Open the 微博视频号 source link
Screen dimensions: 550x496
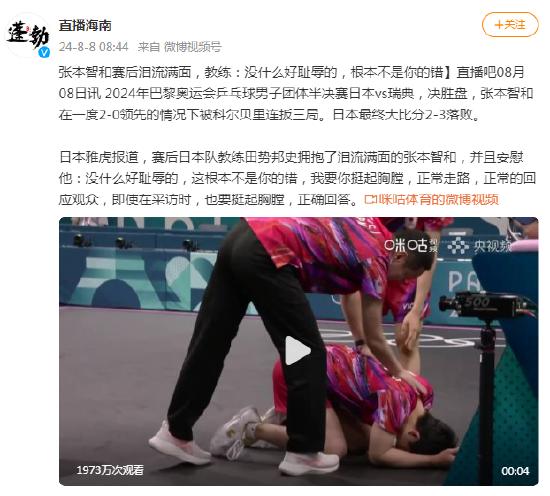coord(193,47)
